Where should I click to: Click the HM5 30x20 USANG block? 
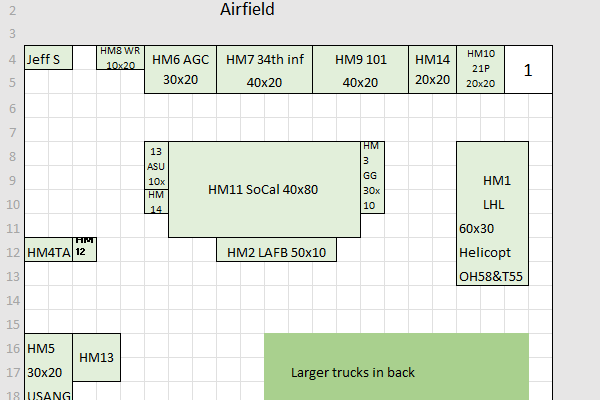(48, 365)
